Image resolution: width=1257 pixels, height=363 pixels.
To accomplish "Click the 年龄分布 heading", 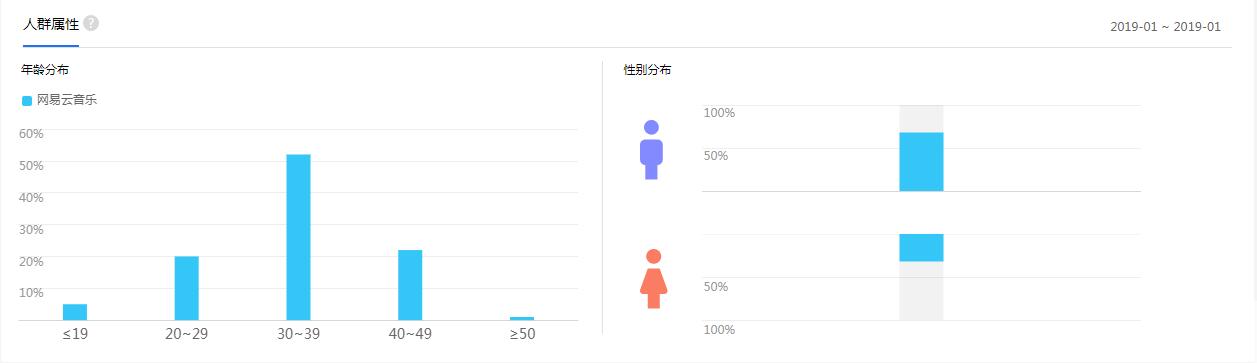I will (x=45, y=70).
